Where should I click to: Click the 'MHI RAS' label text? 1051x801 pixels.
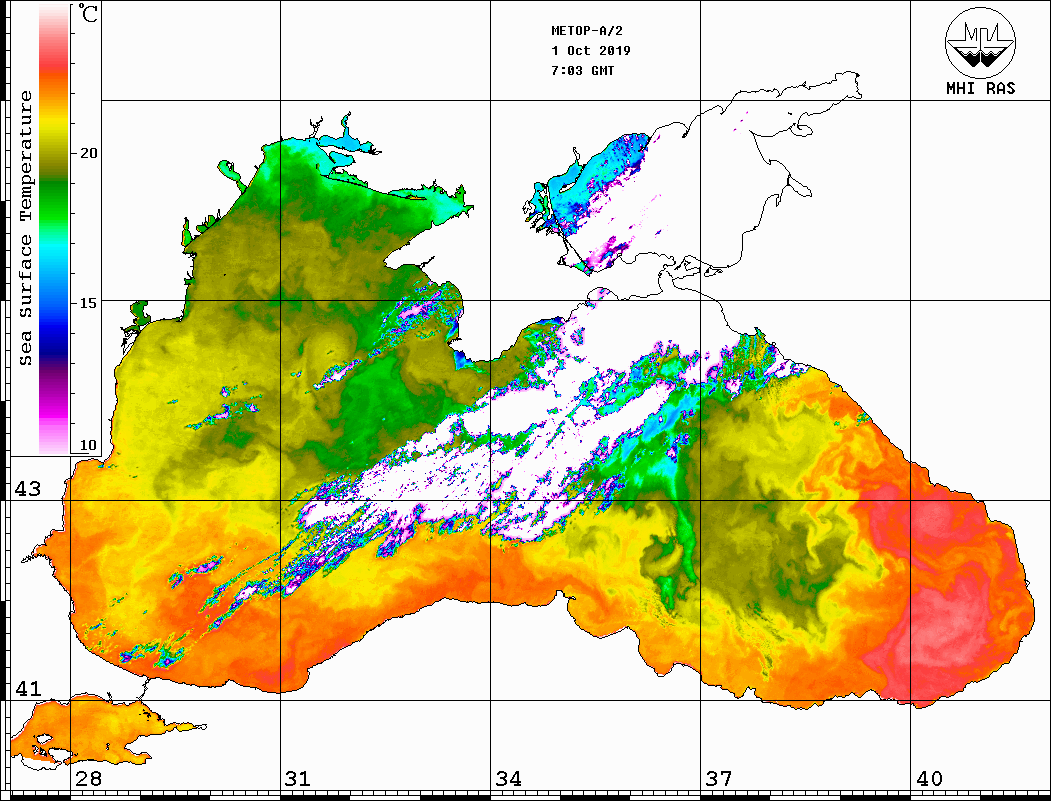[981, 88]
